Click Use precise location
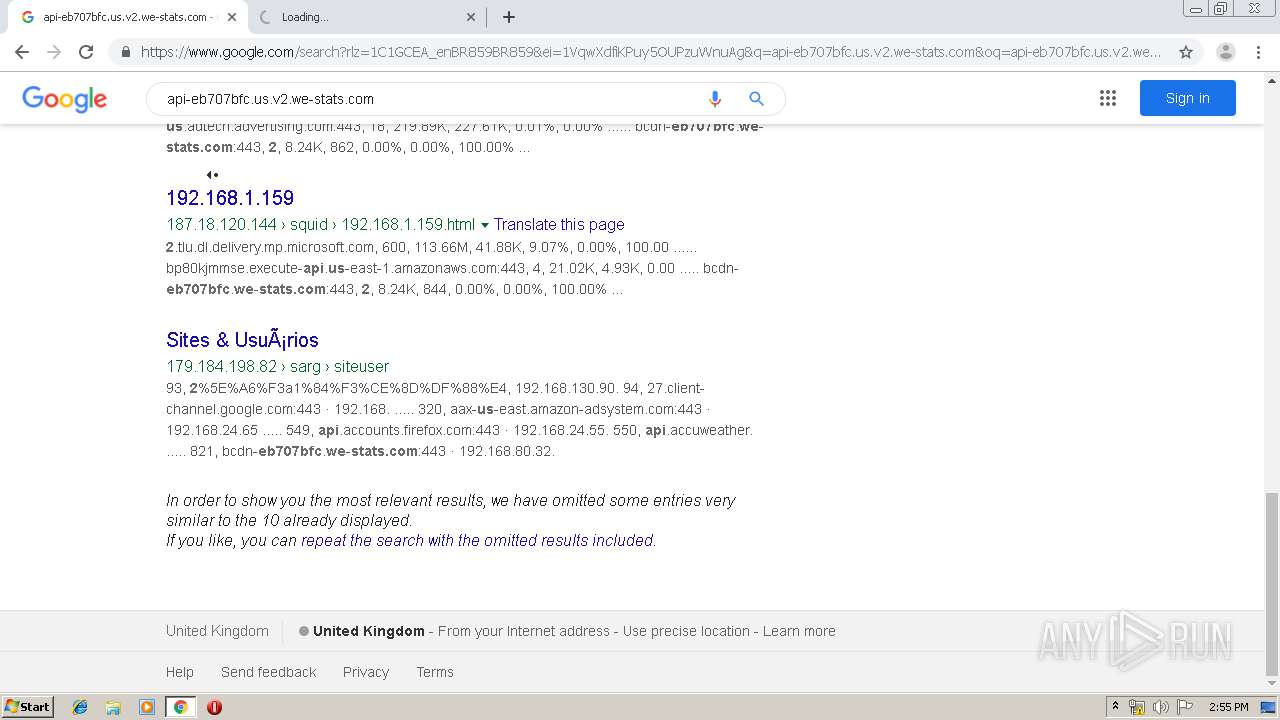This screenshot has width=1280, height=720. pos(686,631)
